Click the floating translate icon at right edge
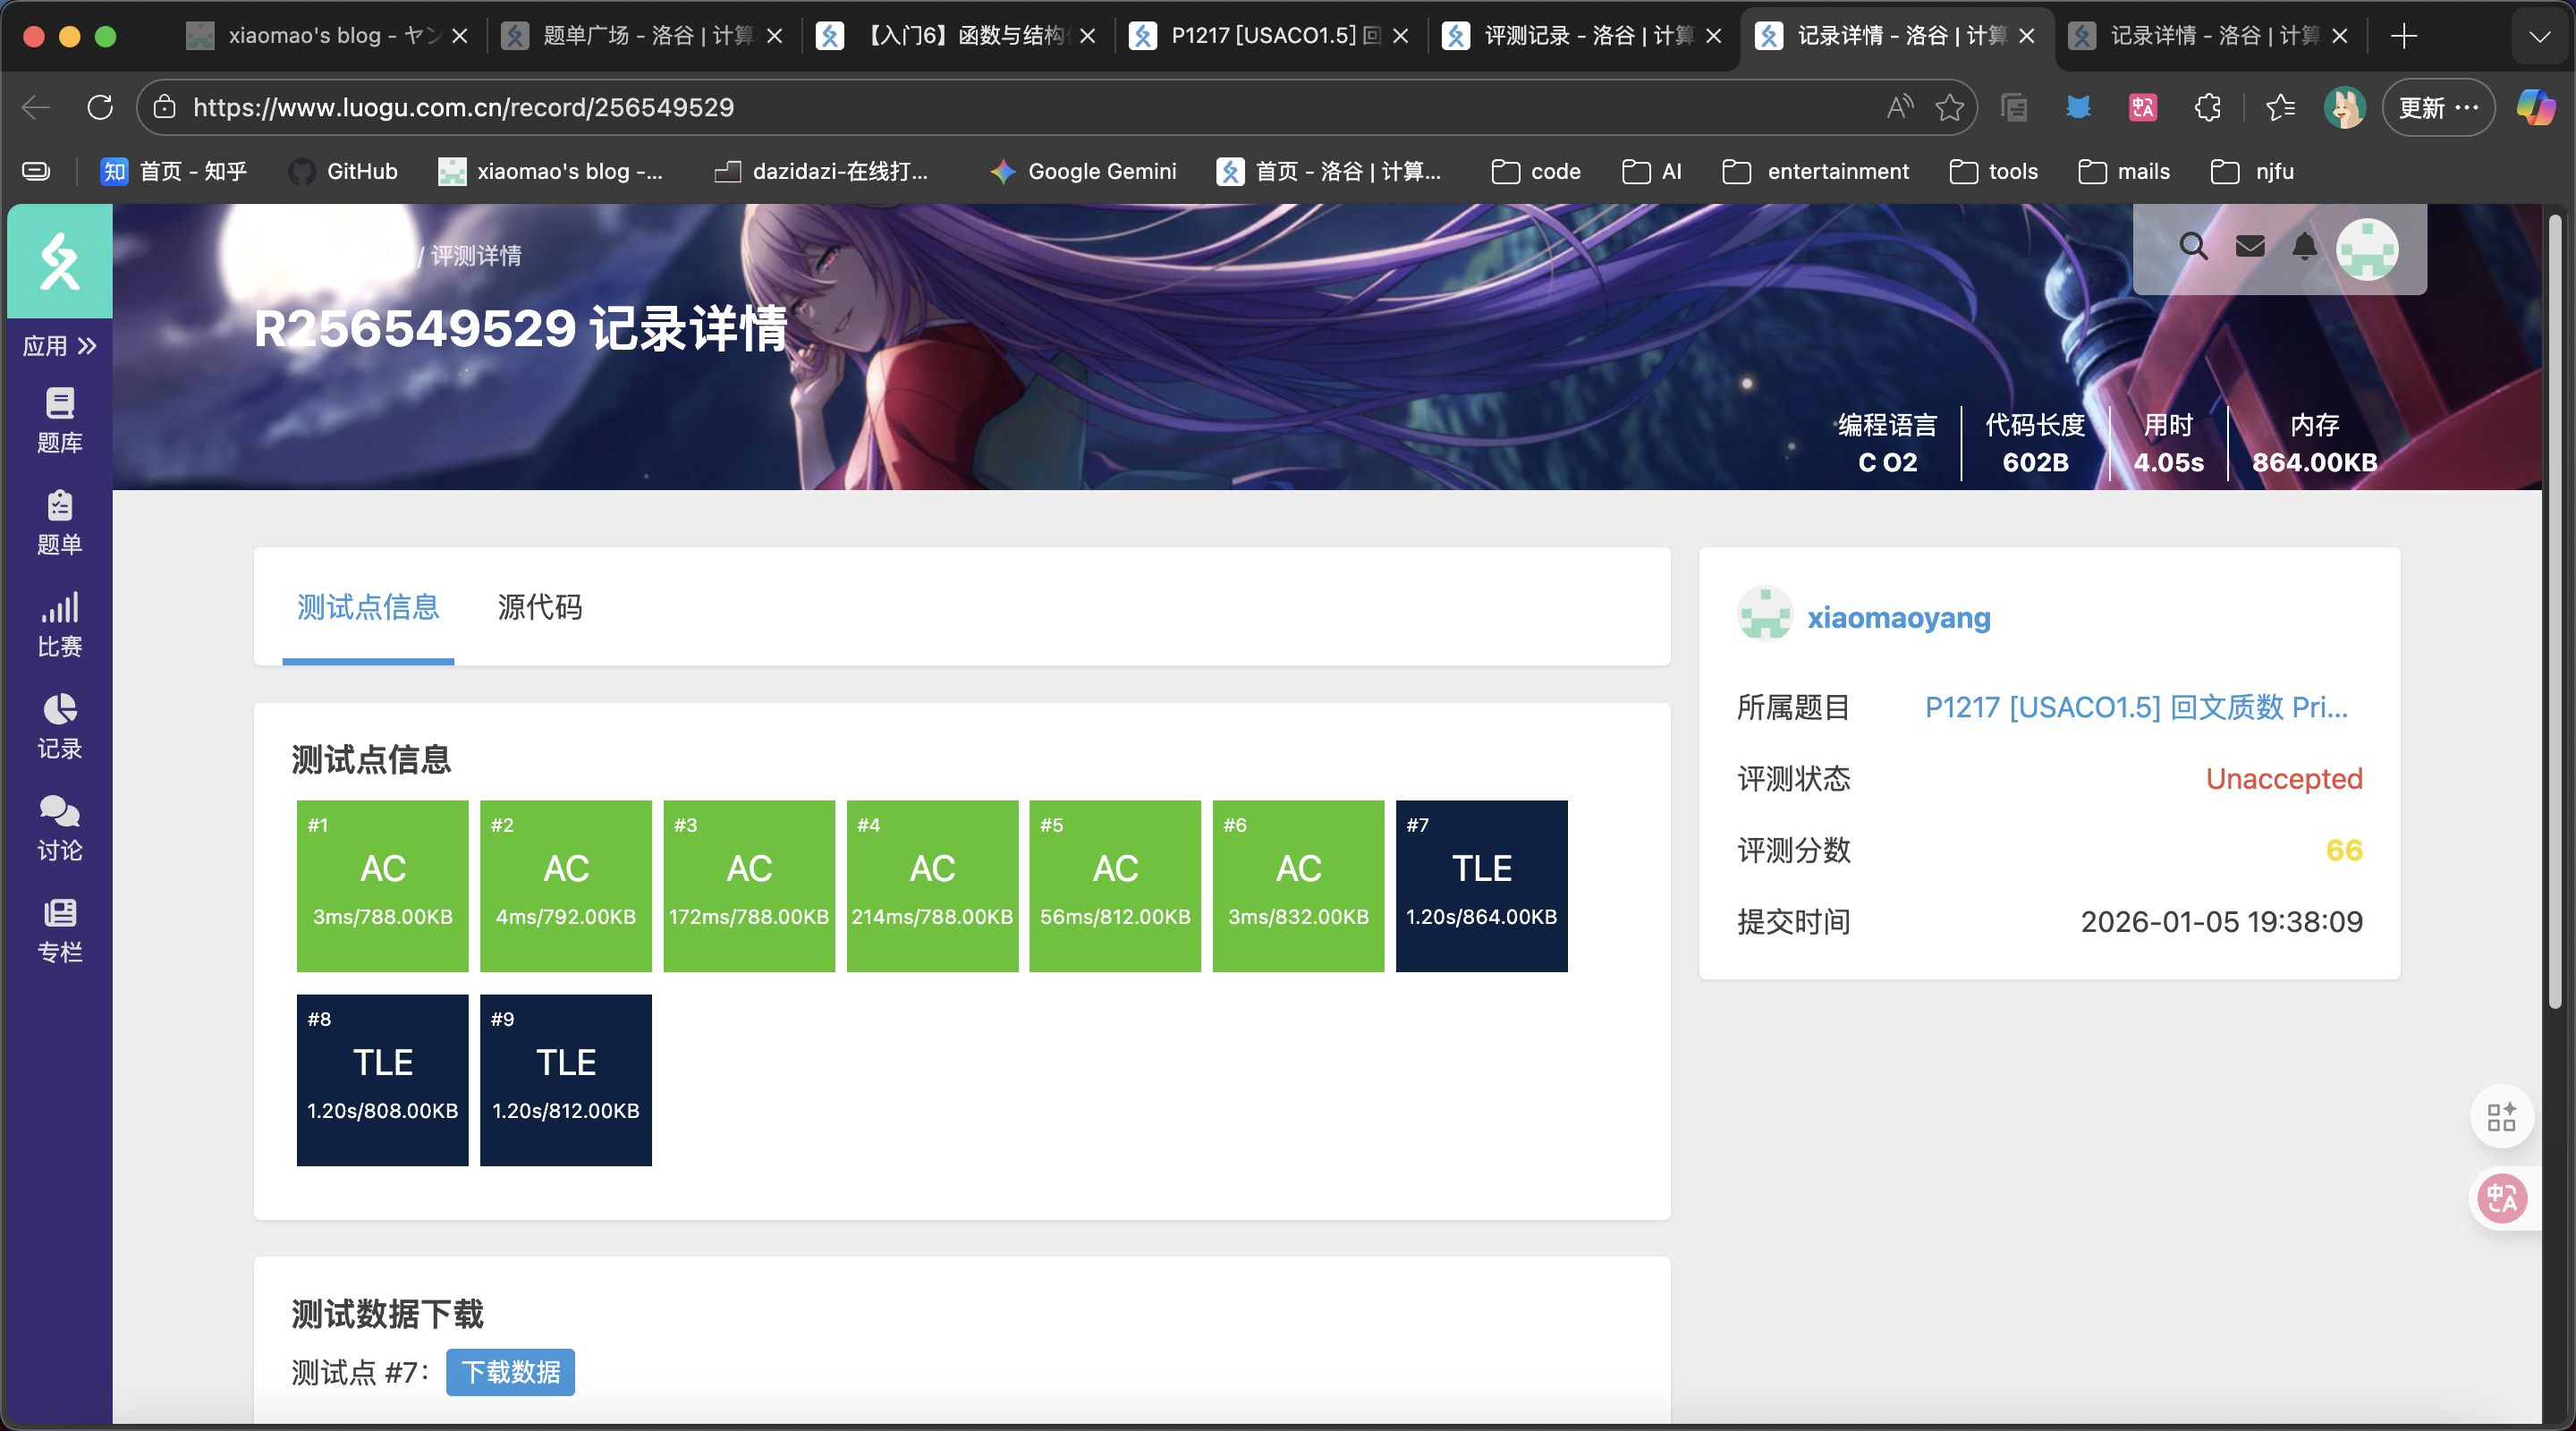The width and height of the screenshot is (2576, 1431). (x=2502, y=1198)
